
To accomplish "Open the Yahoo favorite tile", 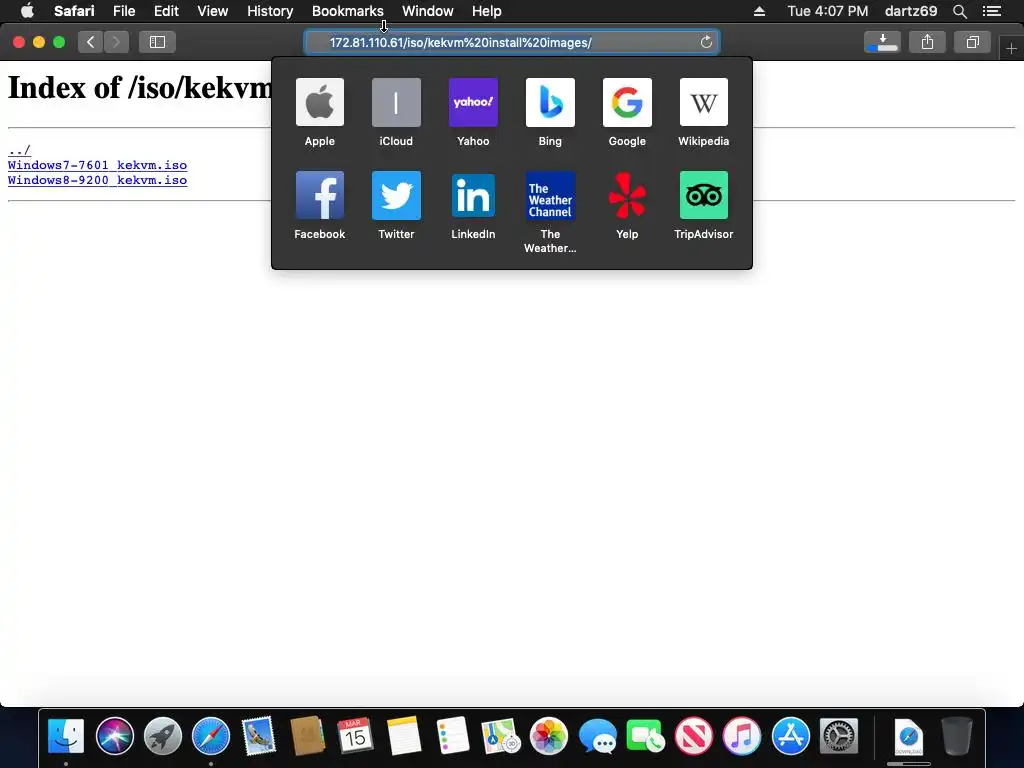I will coord(473,103).
